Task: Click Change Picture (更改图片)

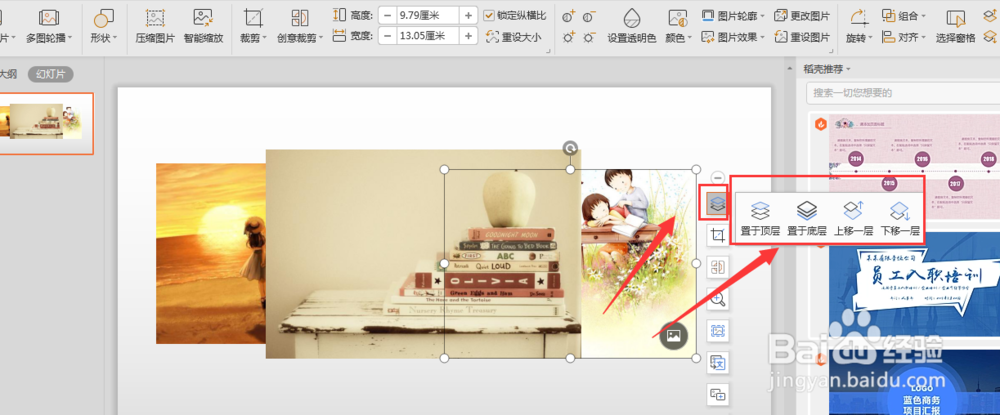Action: [x=802, y=16]
